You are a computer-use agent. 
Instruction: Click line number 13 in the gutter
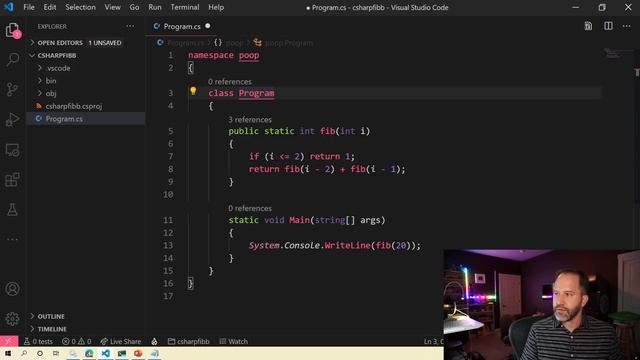click(168, 245)
